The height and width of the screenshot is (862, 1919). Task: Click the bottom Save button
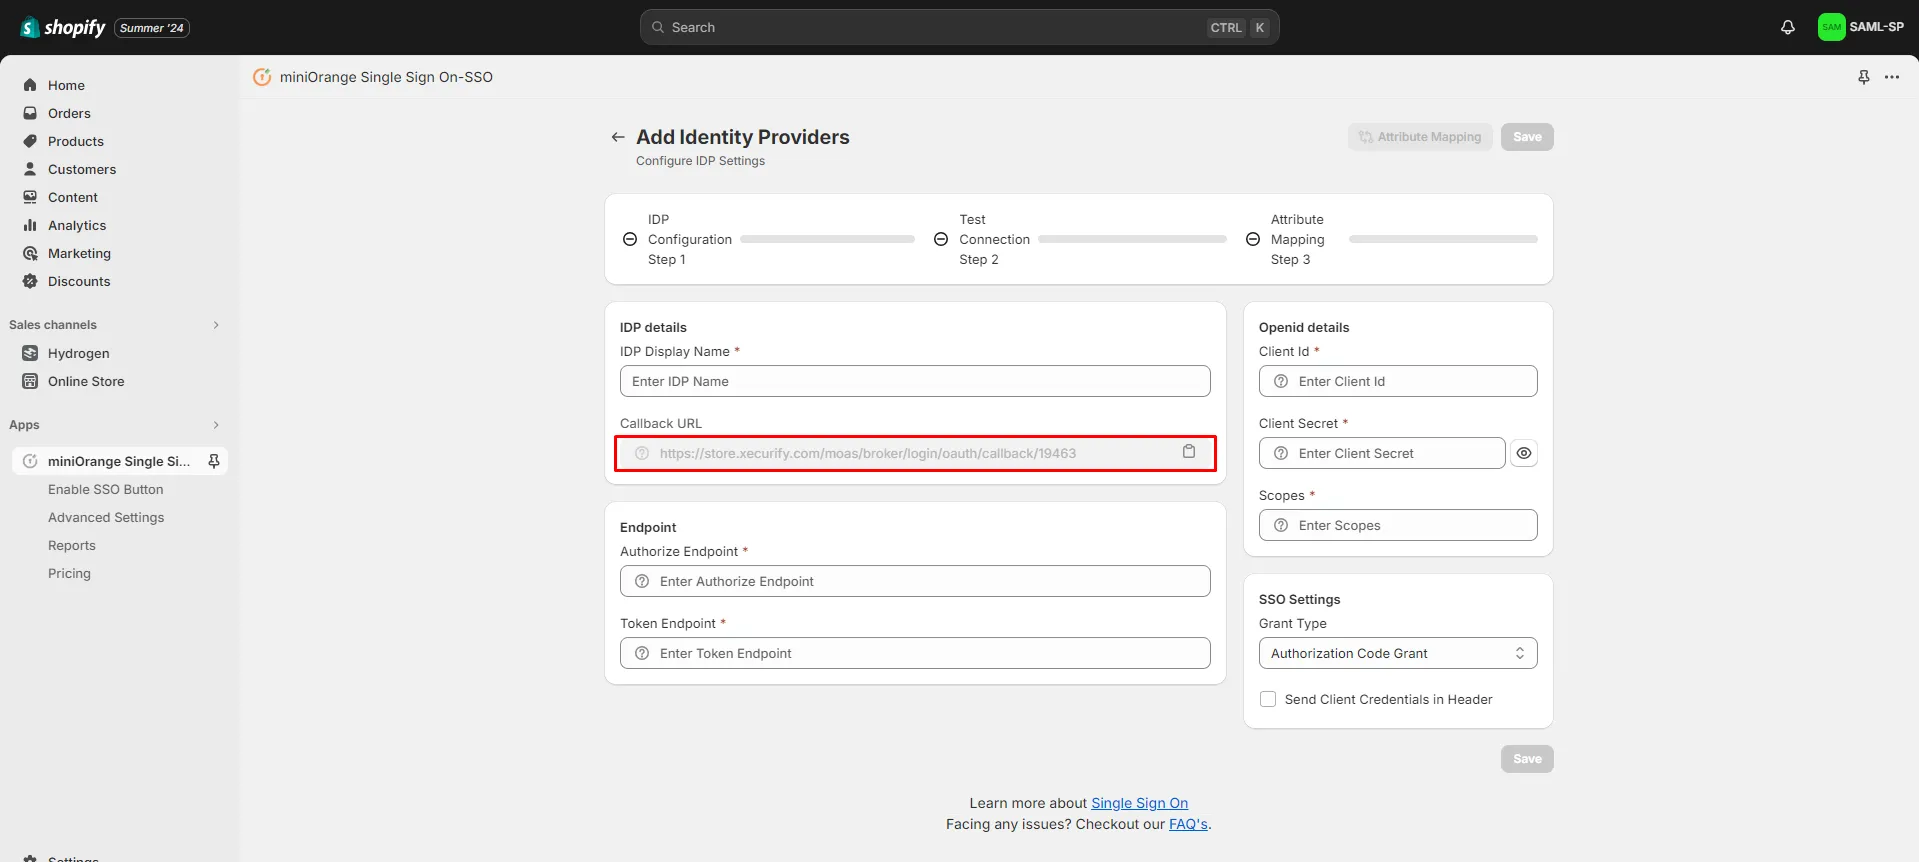(1527, 759)
